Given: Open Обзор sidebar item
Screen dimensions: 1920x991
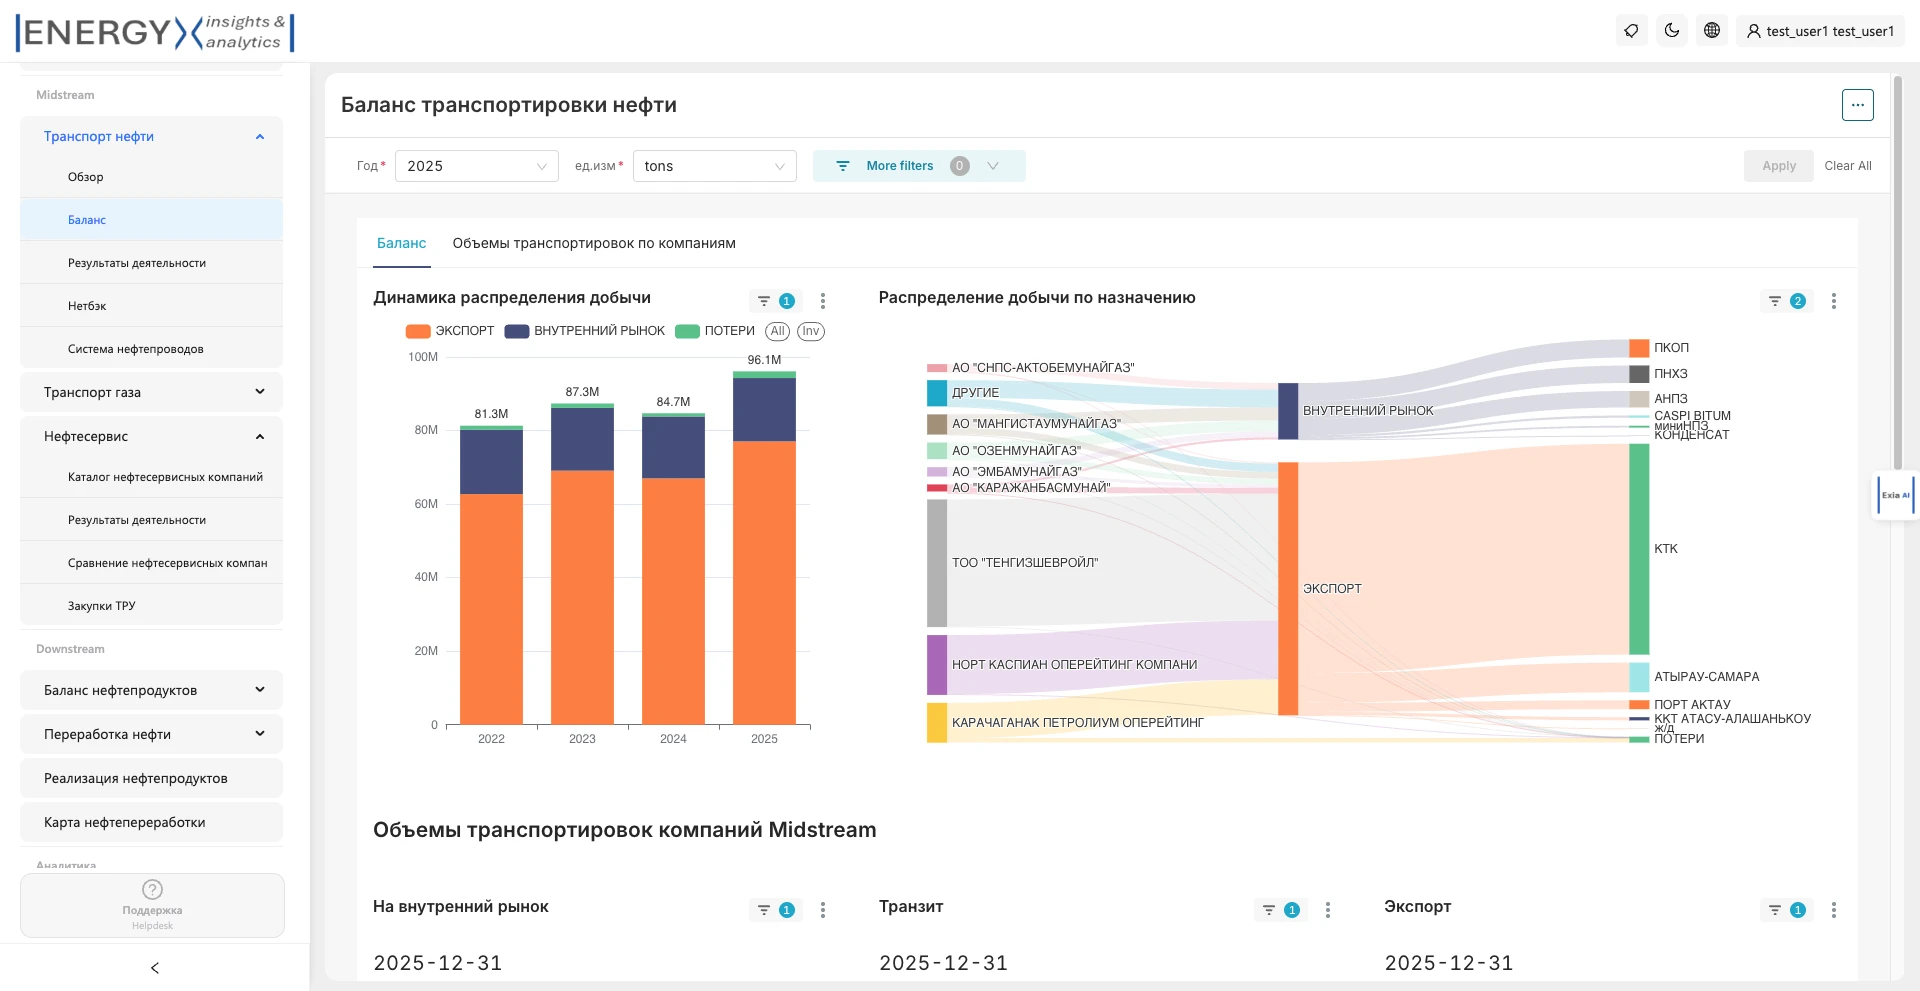Looking at the screenshot, I should click(x=152, y=177).
